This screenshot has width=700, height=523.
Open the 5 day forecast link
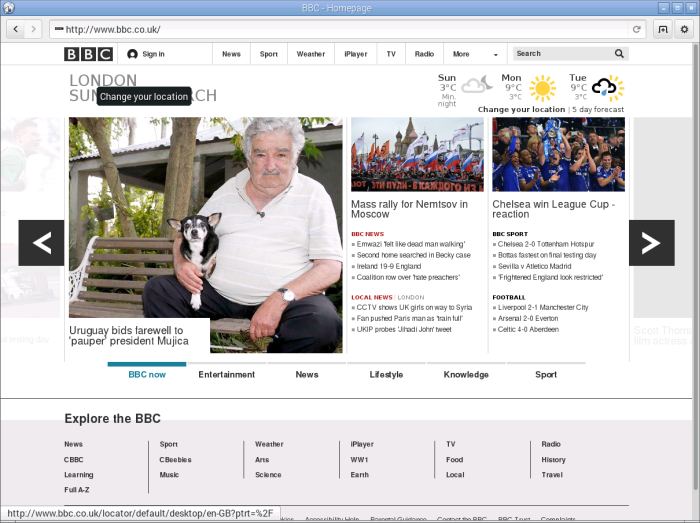pos(598,109)
